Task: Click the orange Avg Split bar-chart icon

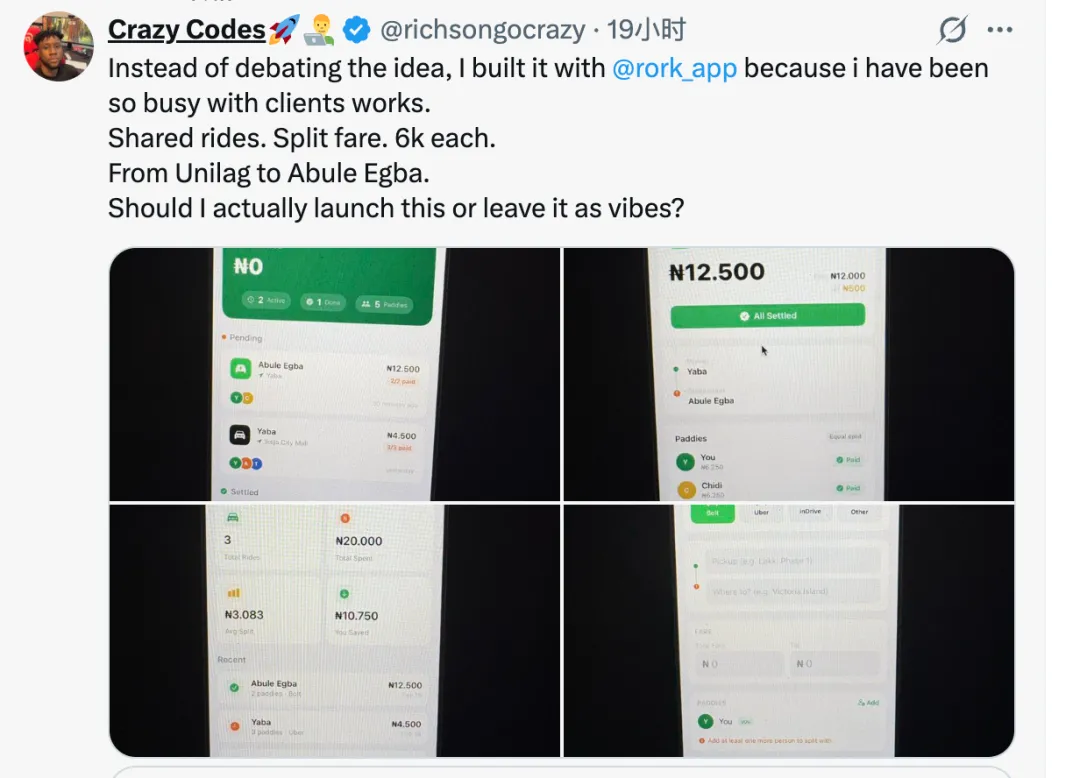Action: pos(234,593)
